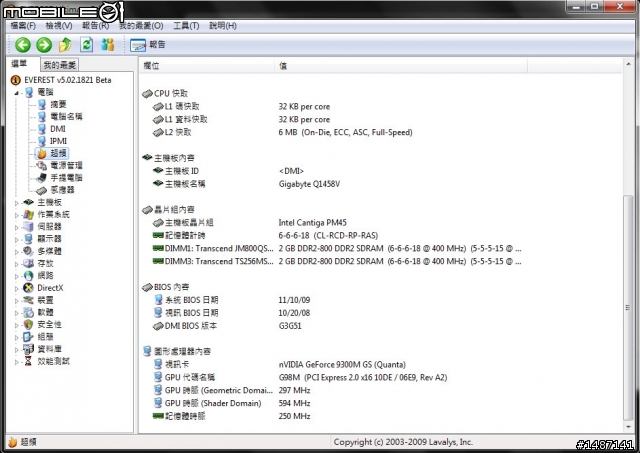
Task: Click the Refresh toolbar icon
Action: 87,44
